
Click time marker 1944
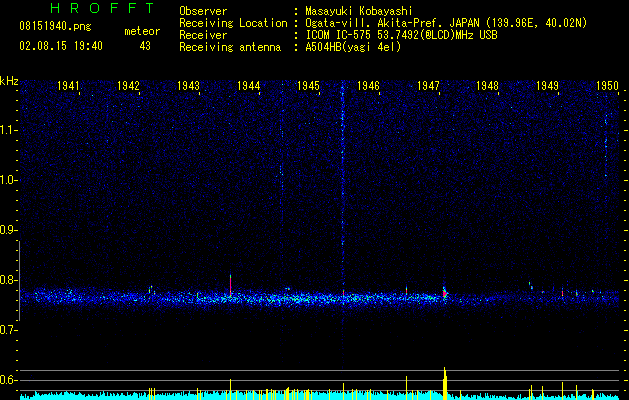(249, 85)
